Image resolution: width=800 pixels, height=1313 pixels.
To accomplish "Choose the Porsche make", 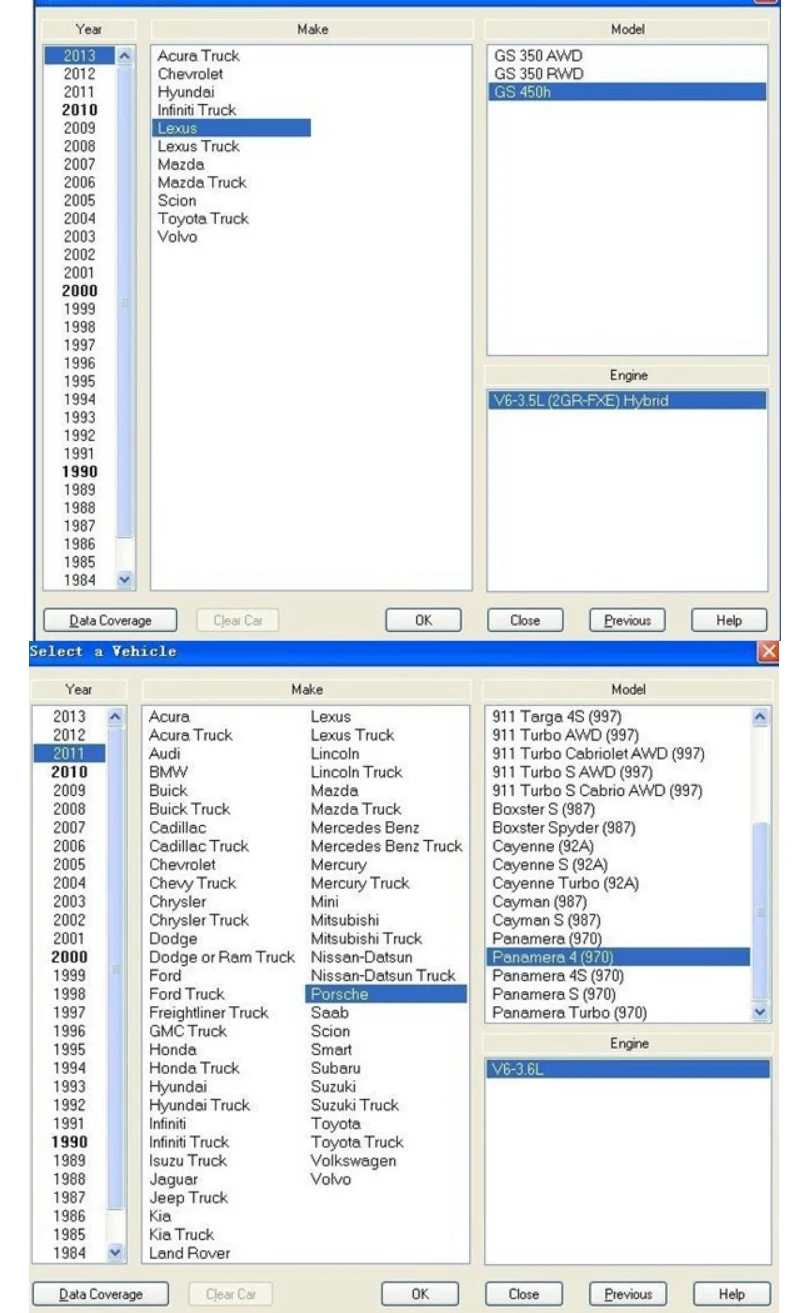I will click(x=386, y=994).
